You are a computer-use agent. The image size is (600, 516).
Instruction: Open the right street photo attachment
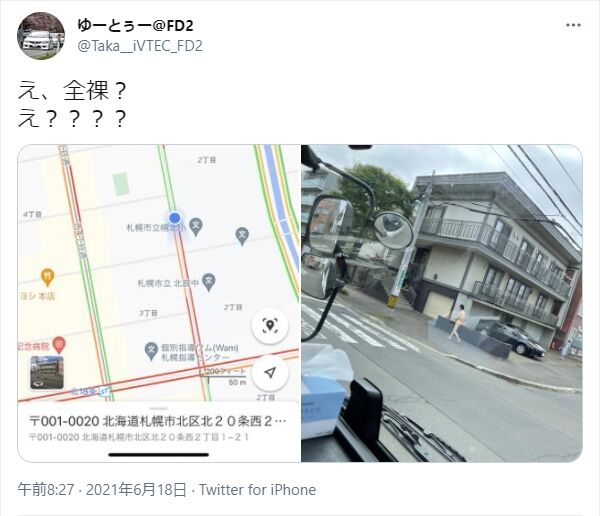442,303
